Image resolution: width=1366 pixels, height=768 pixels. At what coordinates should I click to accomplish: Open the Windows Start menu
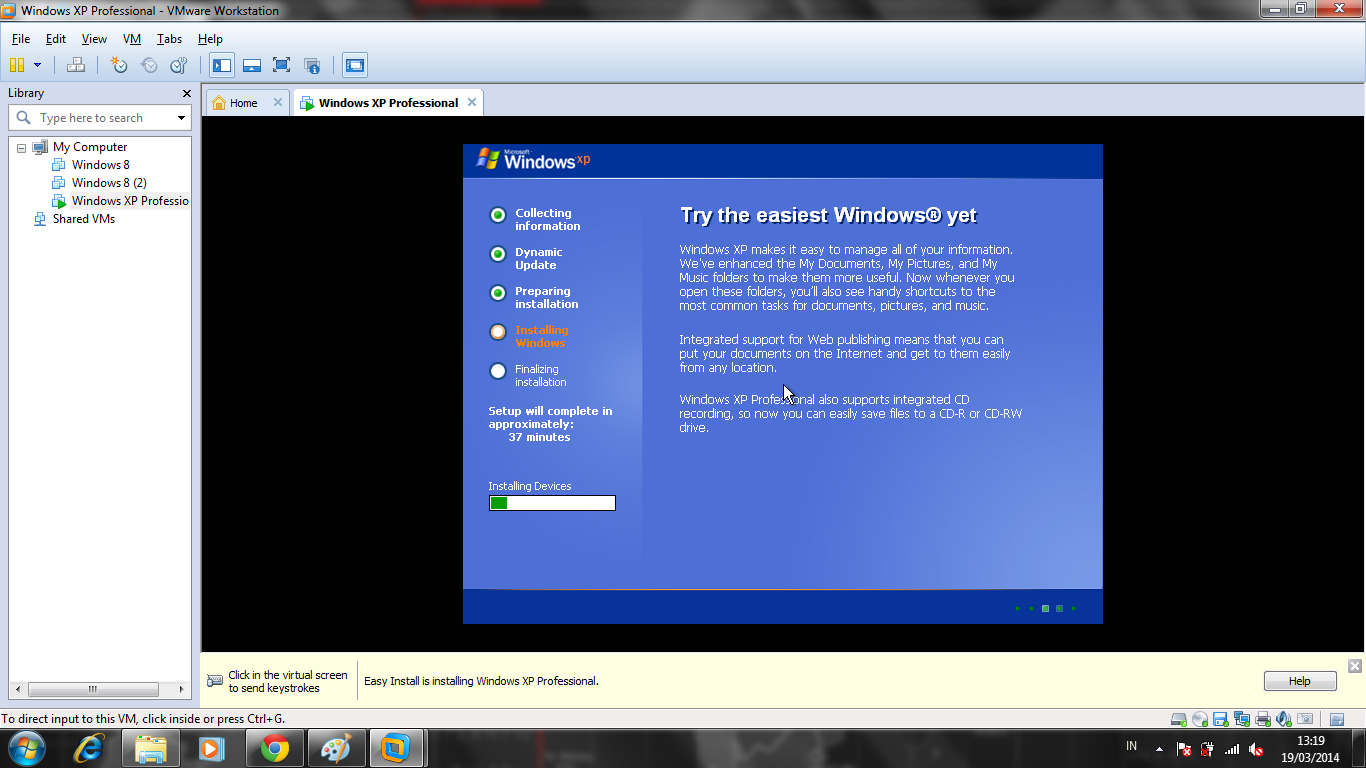[27, 747]
